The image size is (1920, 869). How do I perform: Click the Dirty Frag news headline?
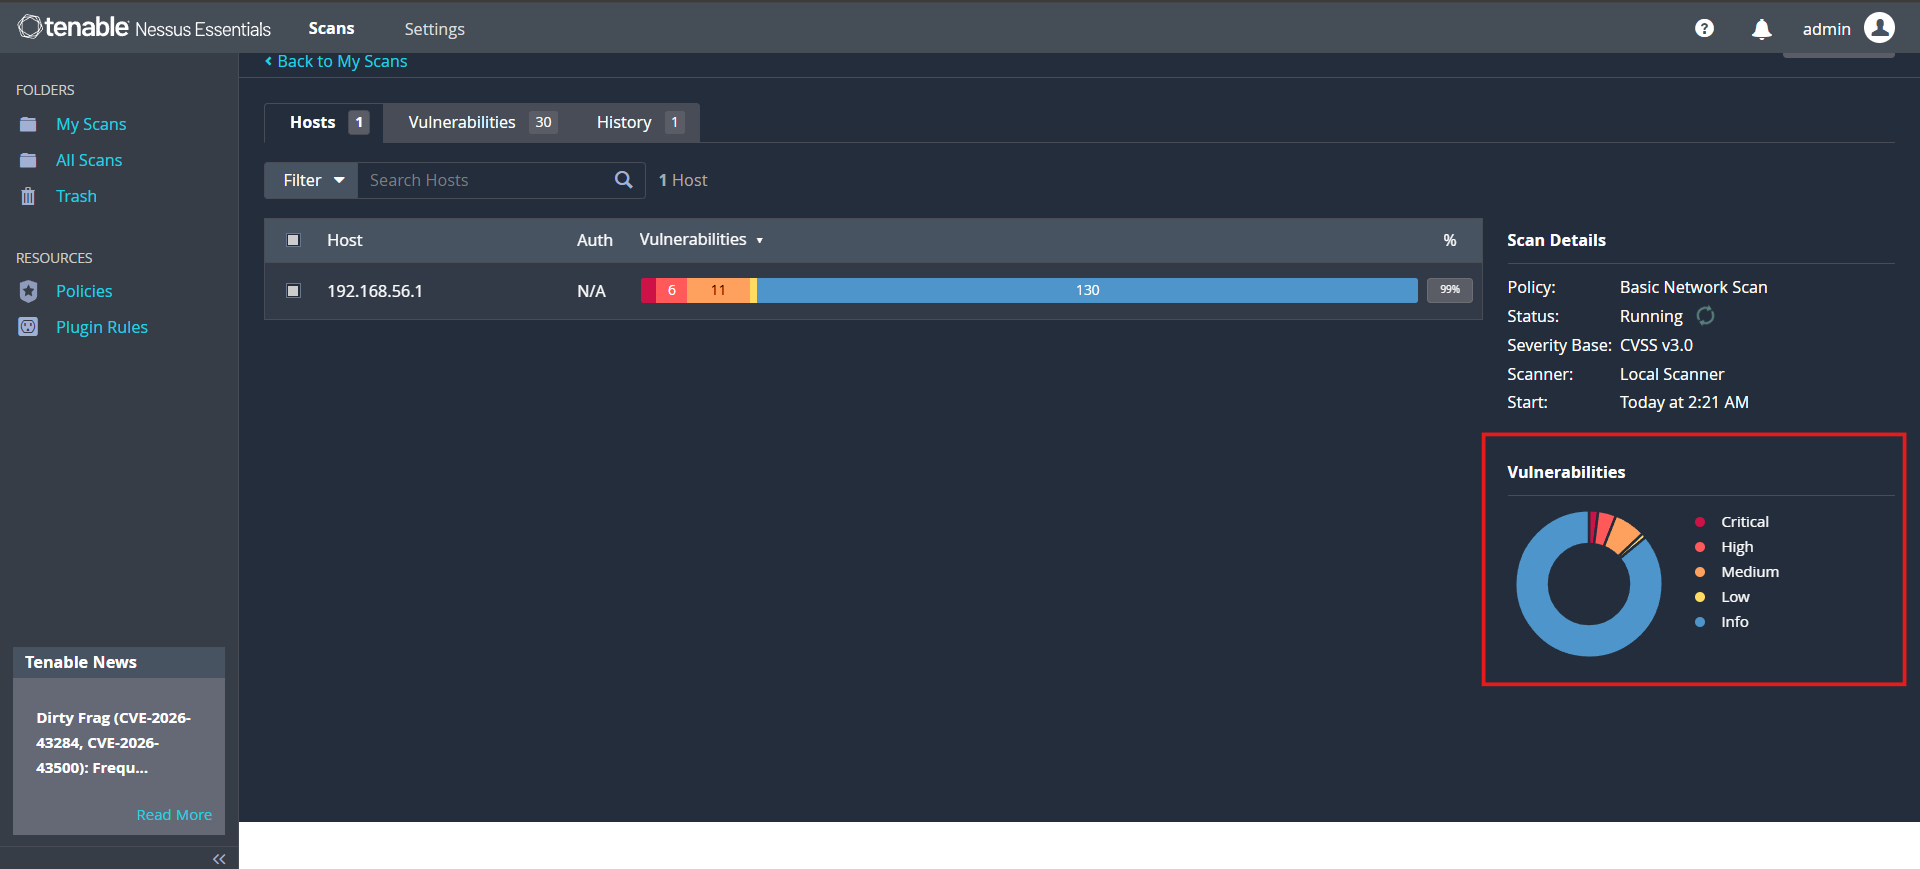[113, 743]
